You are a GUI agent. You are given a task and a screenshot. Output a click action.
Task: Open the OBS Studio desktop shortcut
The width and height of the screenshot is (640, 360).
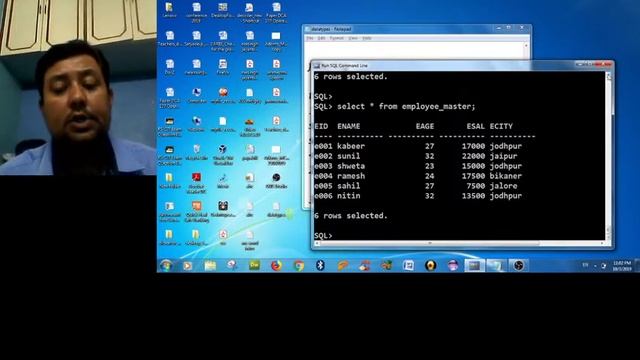pyautogui.click(x=276, y=181)
